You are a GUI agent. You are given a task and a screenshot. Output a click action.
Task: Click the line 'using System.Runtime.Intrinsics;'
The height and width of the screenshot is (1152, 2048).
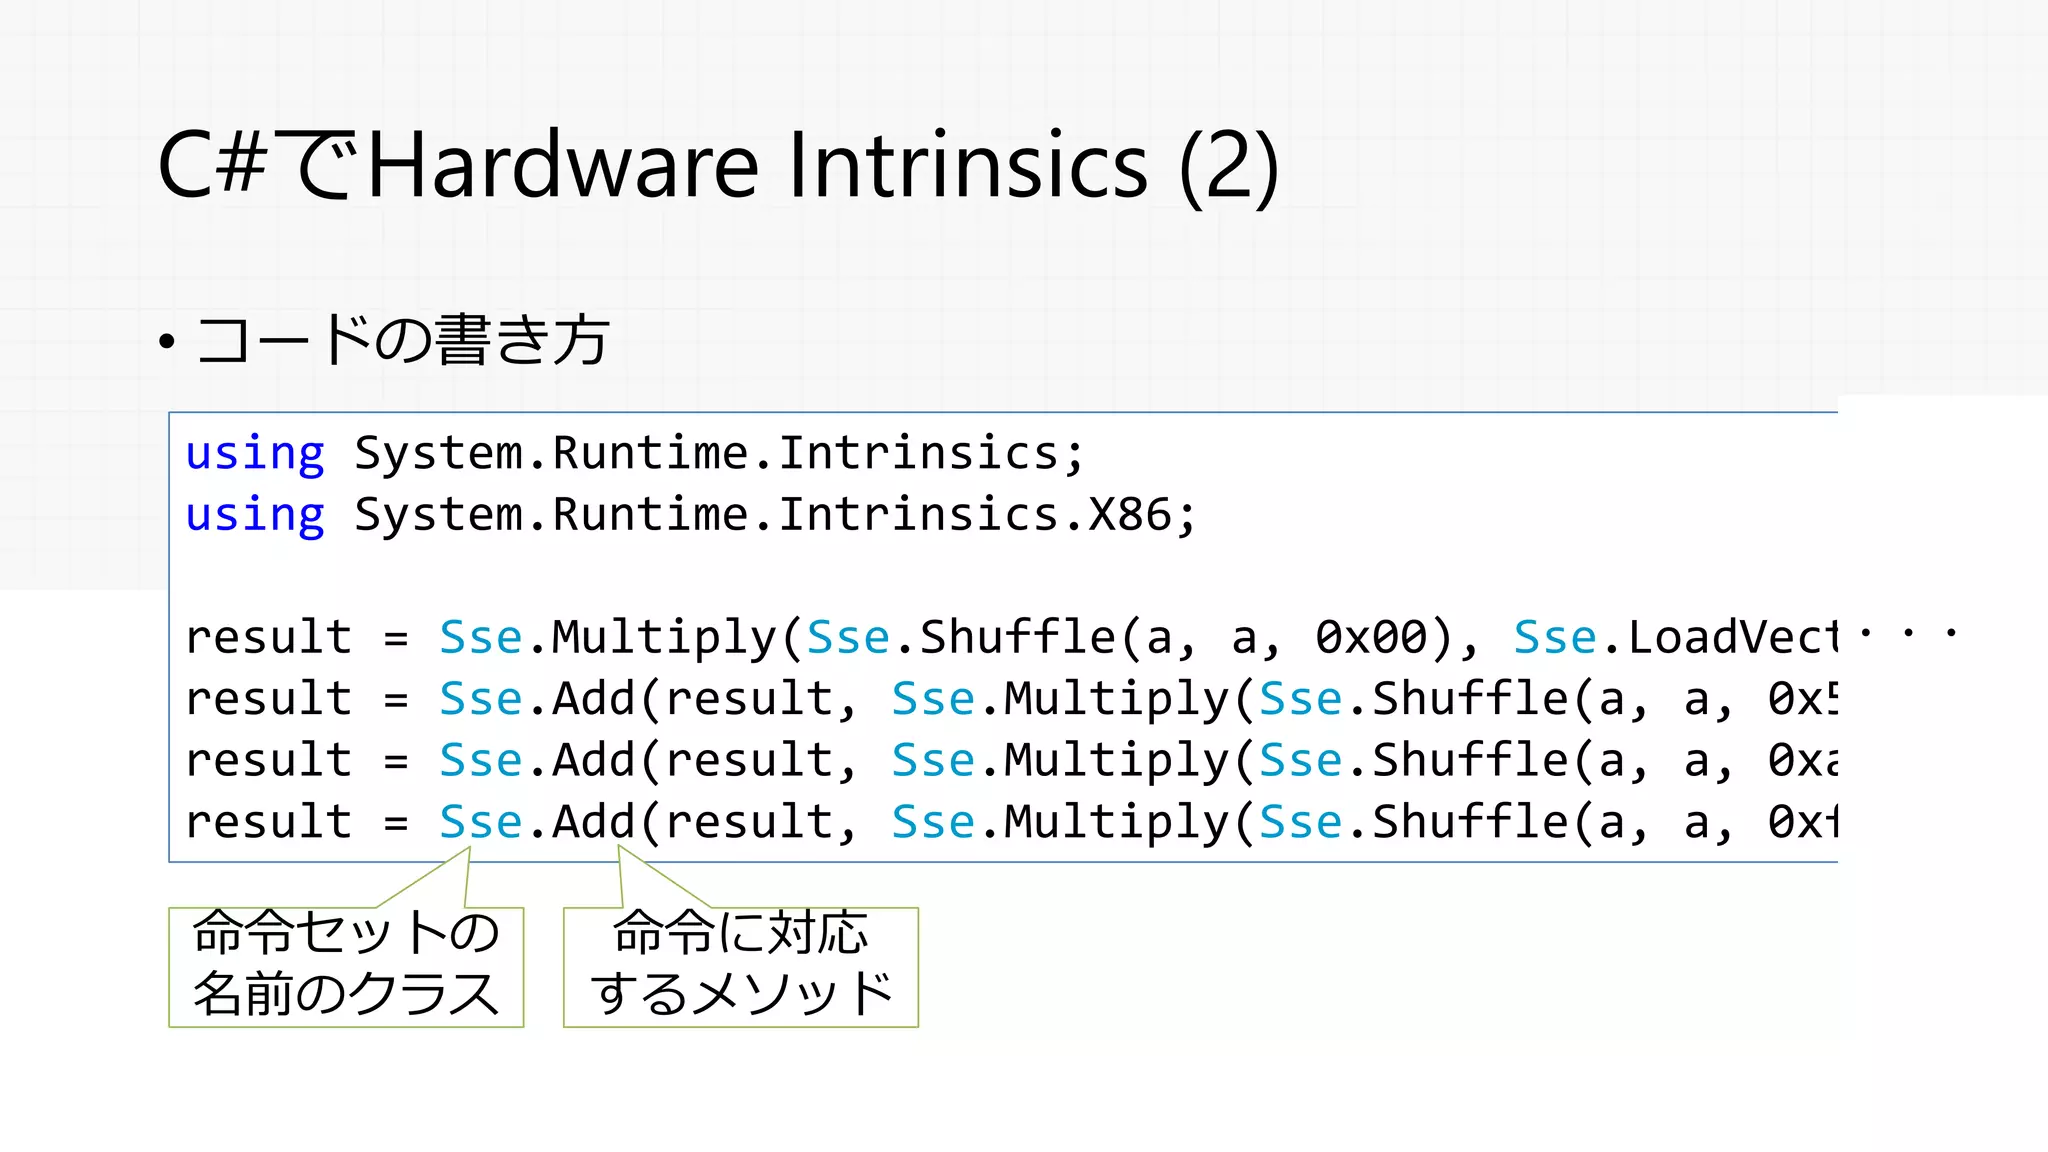[x=635, y=454]
